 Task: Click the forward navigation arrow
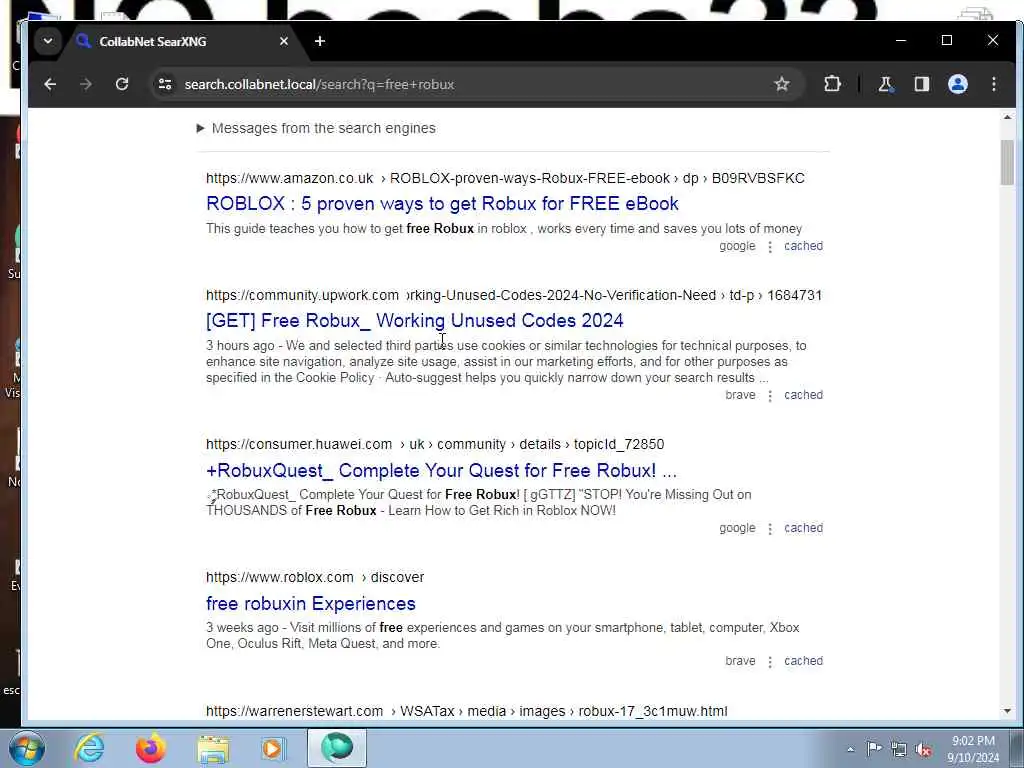pos(86,84)
